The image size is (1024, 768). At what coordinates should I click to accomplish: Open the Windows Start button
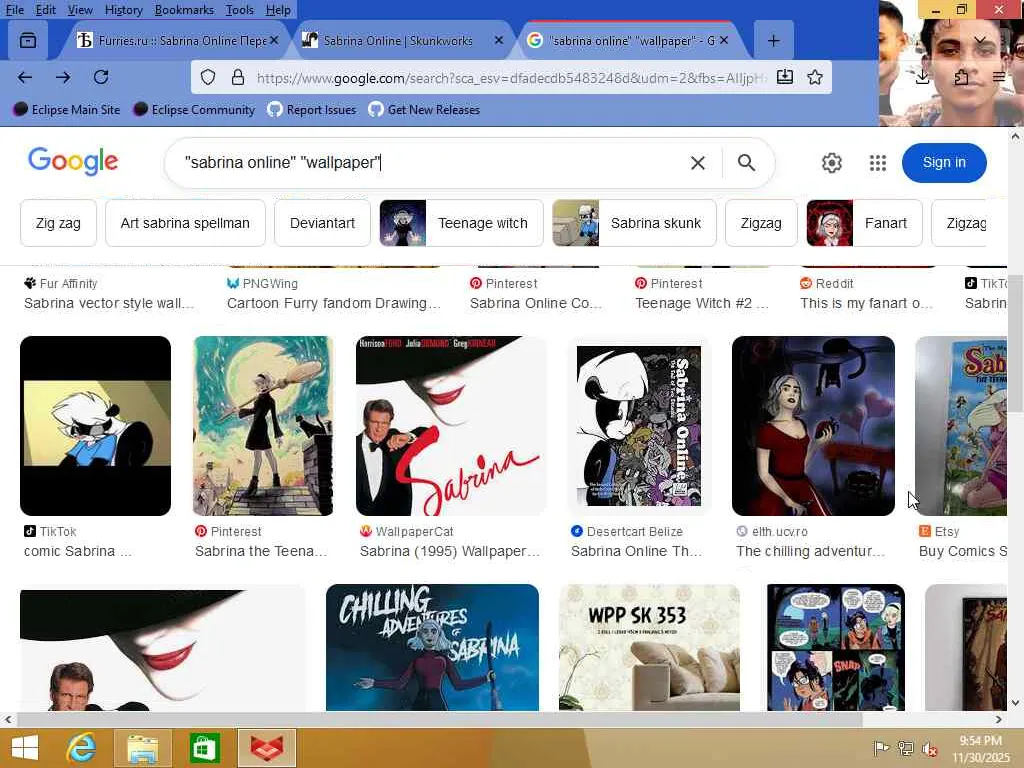click(x=25, y=748)
